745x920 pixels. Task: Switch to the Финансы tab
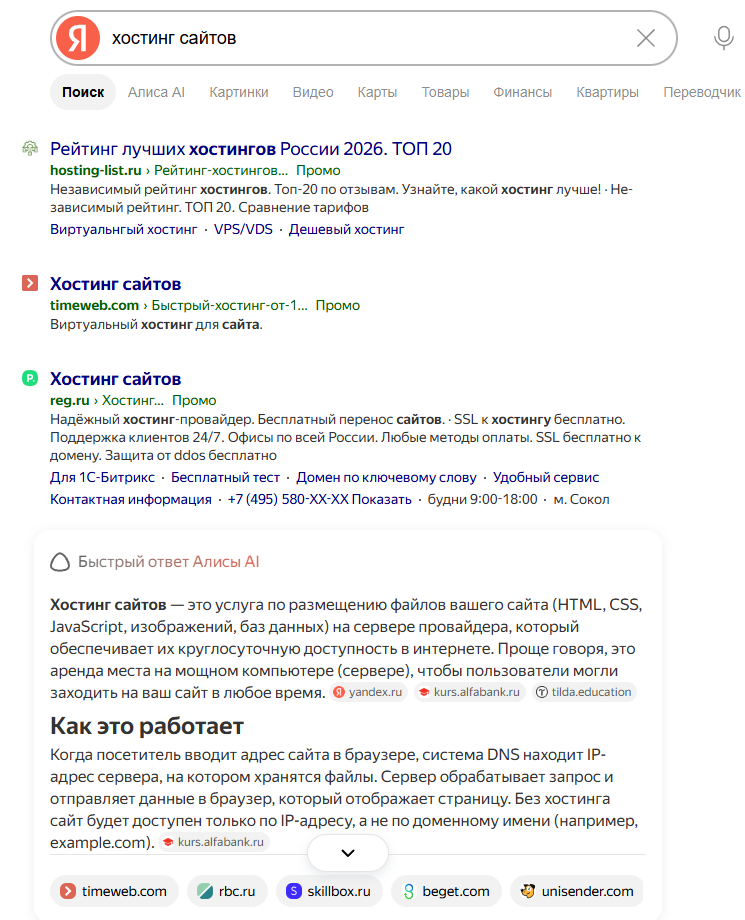(523, 92)
